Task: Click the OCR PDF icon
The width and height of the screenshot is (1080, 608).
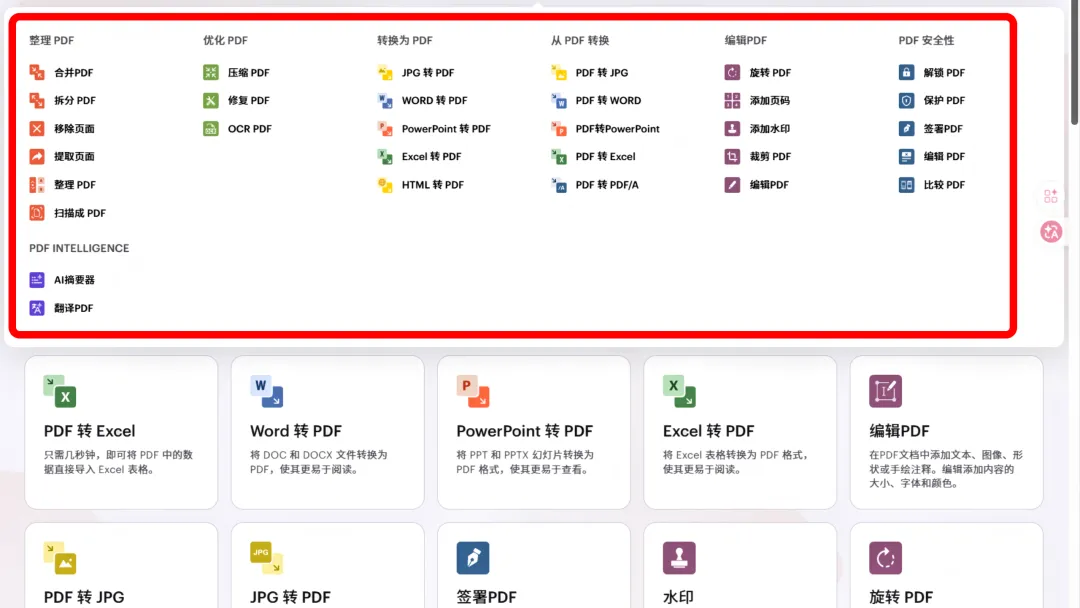Action: 211,129
